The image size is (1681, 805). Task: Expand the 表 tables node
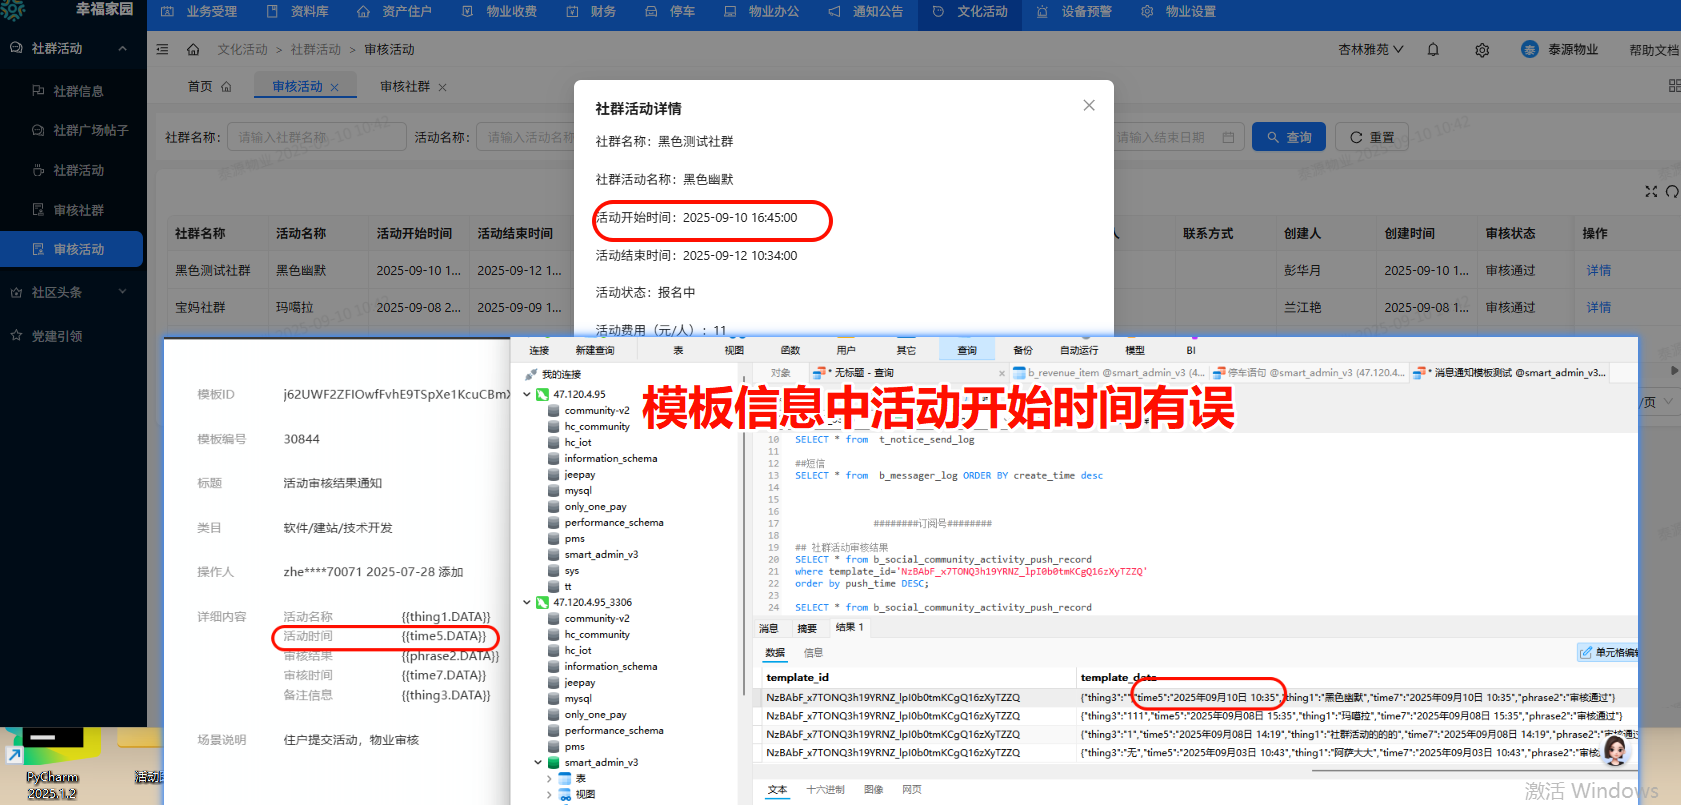point(549,778)
